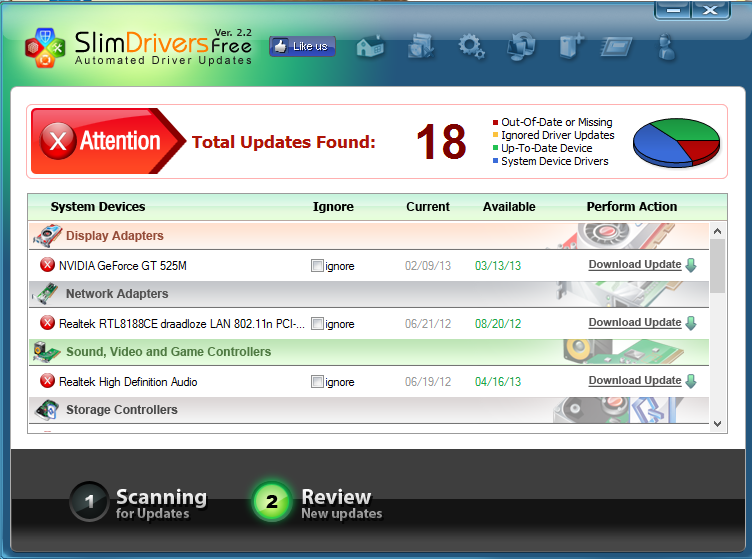Open the Home icon in the toolbar
Viewport: 752px width, 559px height.
[370, 47]
